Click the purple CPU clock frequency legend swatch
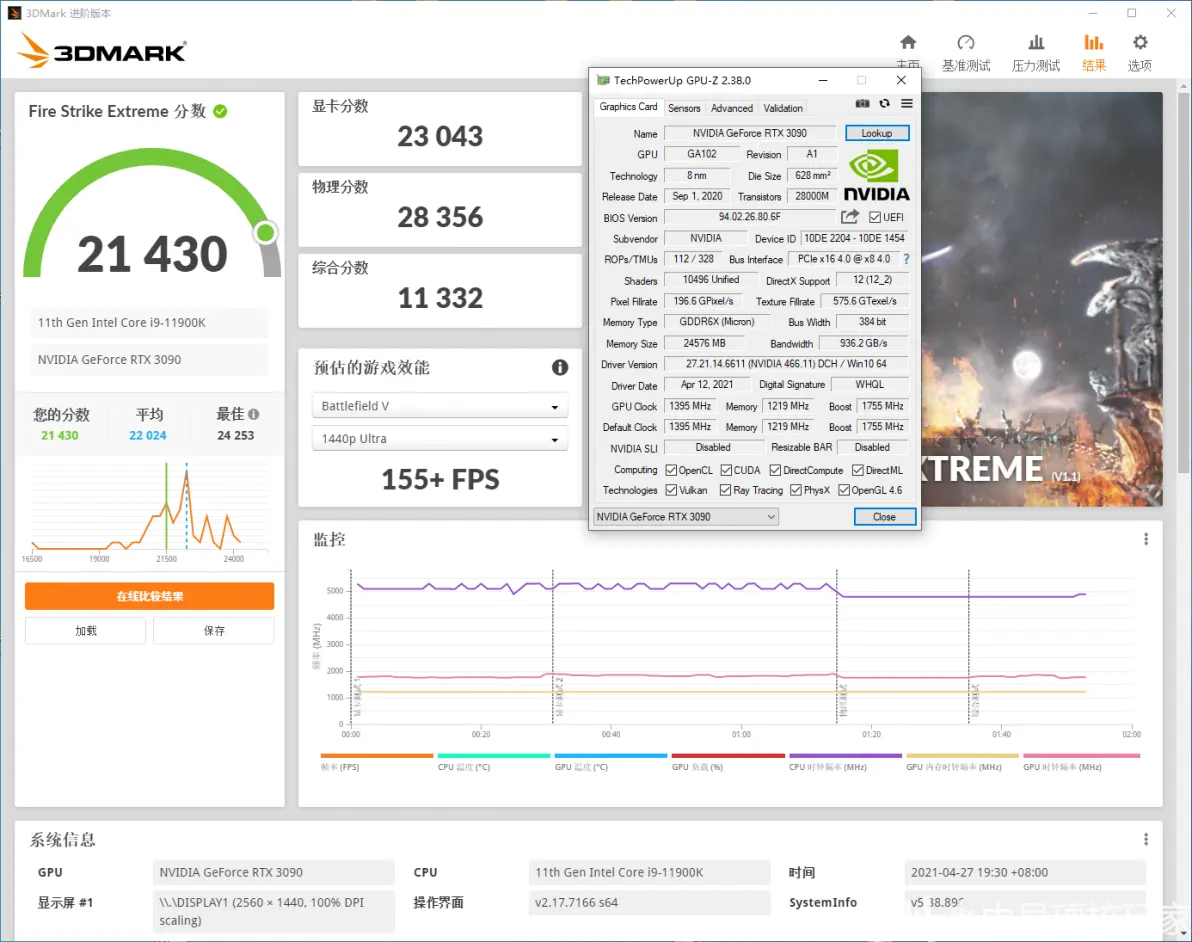 845,756
